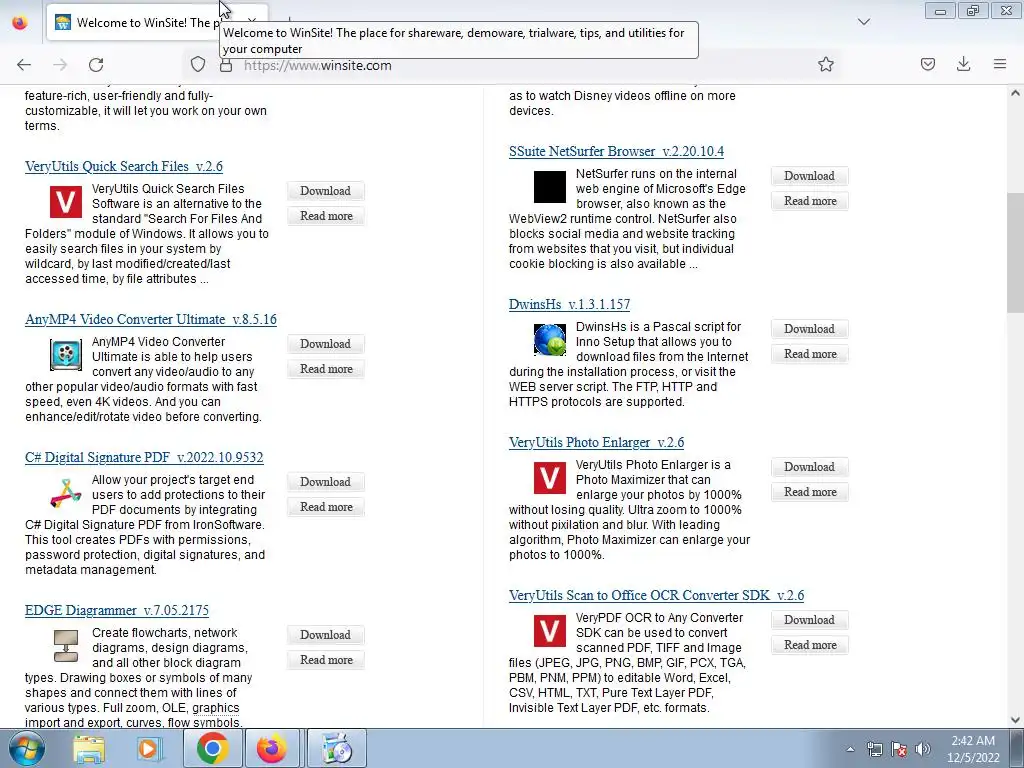
Task: Open the Firefox downloads panel
Action: tap(963, 64)
